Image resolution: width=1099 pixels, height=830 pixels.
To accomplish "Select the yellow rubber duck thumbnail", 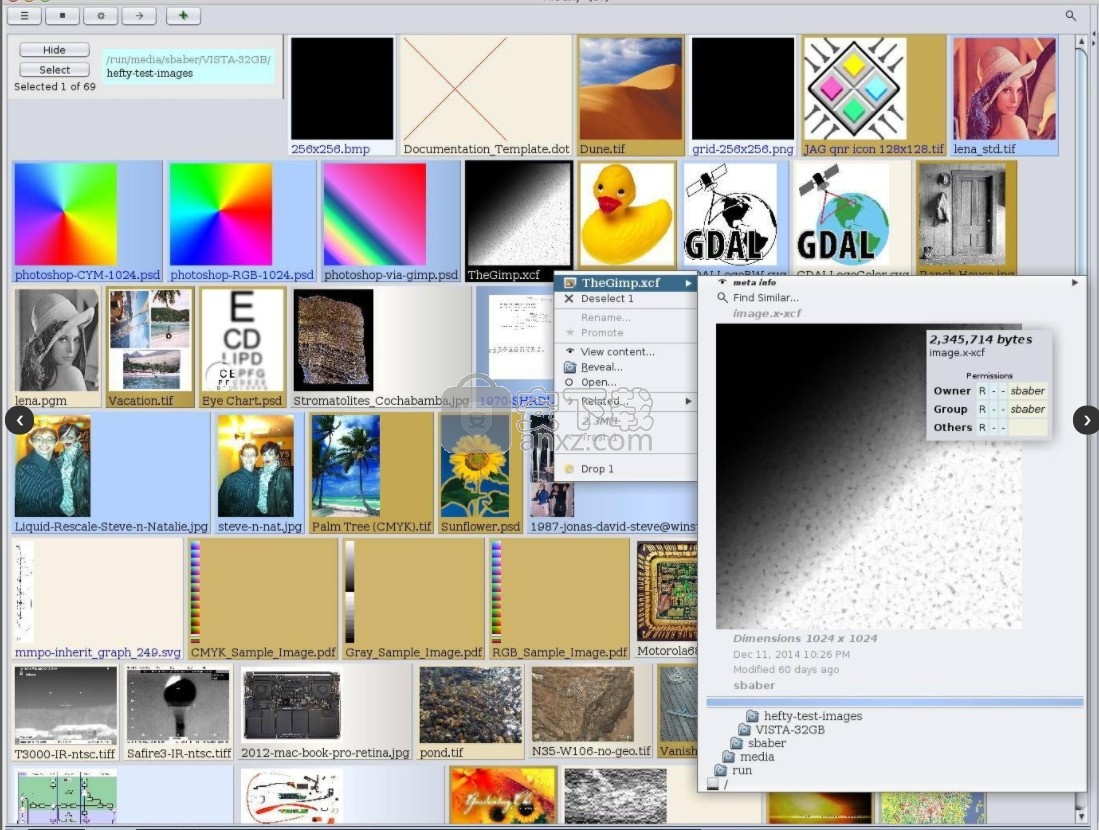I will coord(627,215).
